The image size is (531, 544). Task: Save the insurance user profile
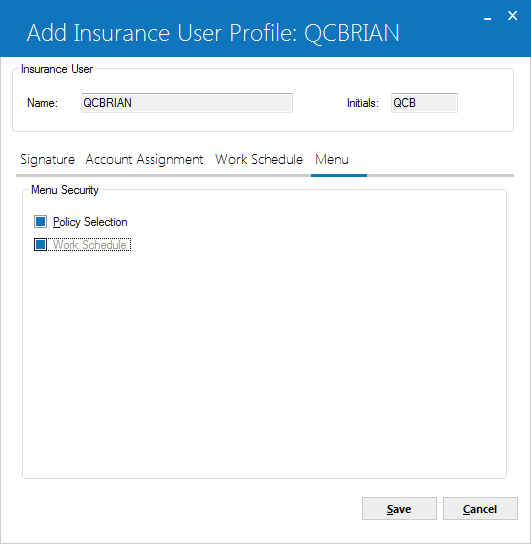399,509
